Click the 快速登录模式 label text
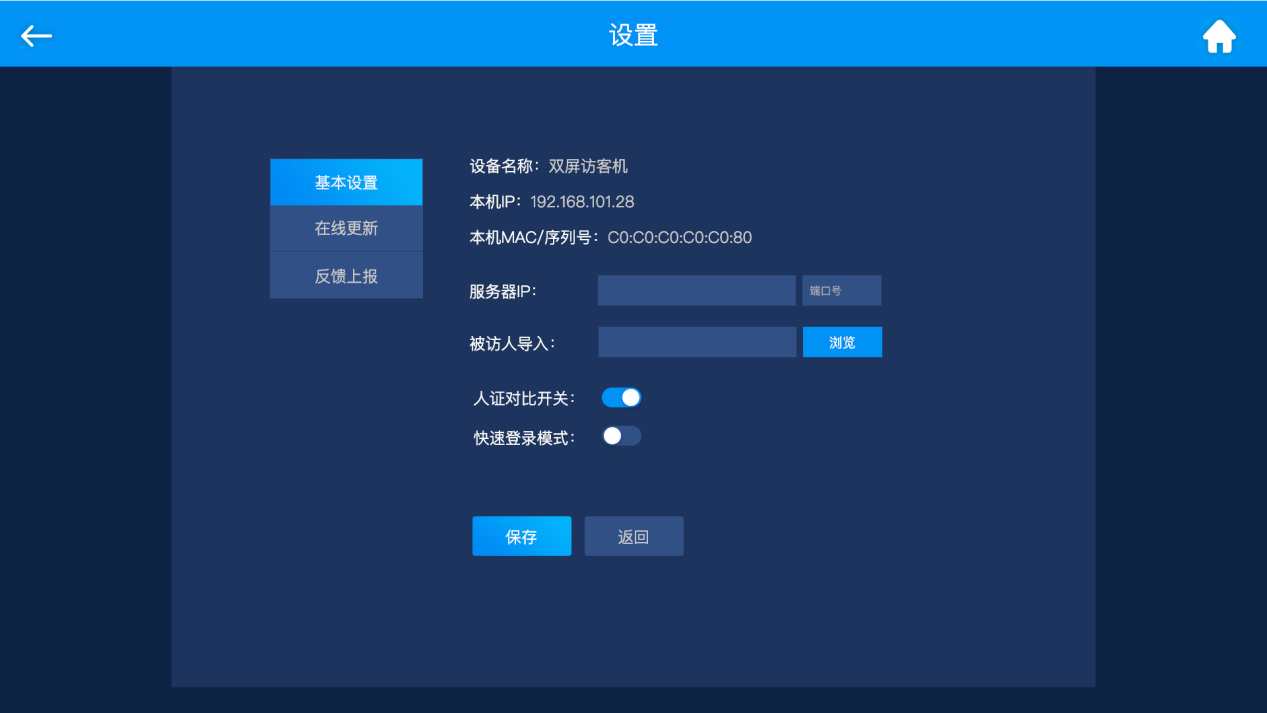The image size is (1267, 713). tap(524, 438)
